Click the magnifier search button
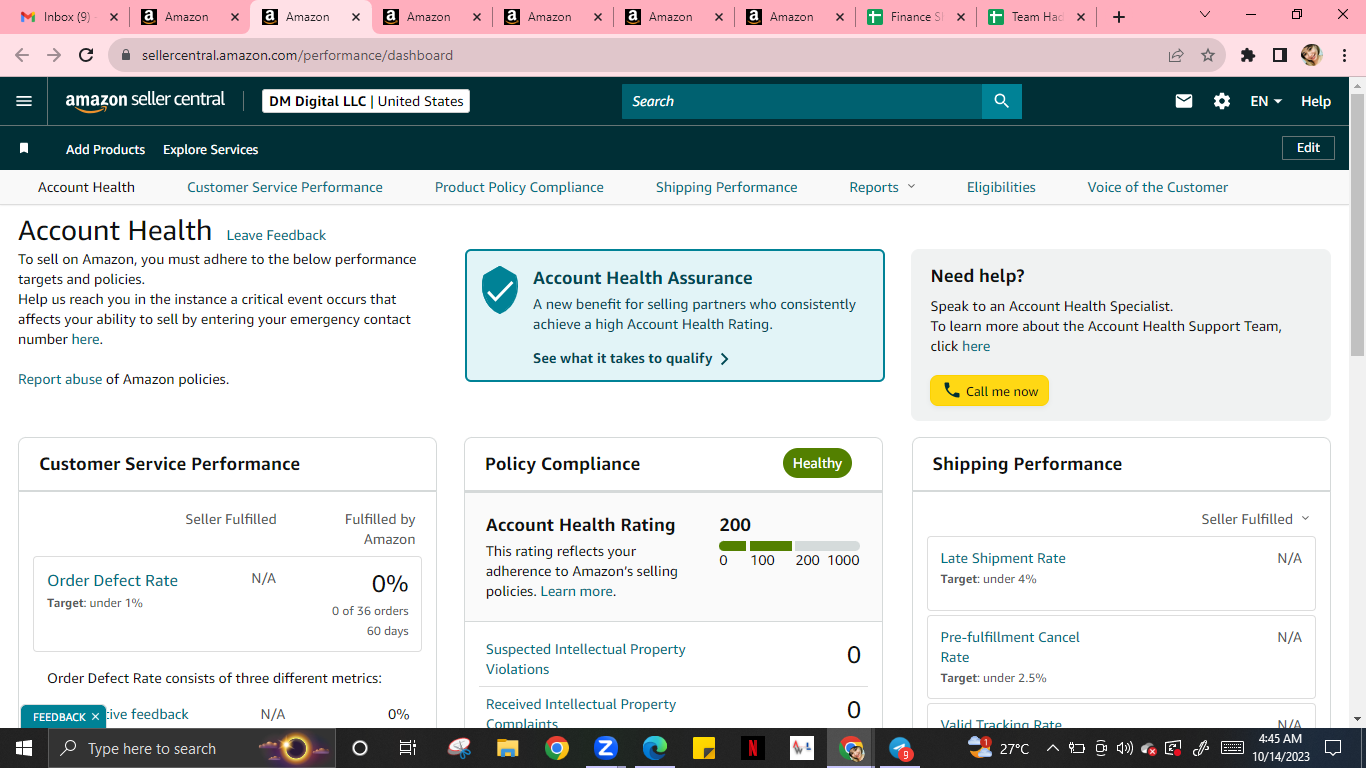Screen dimensions: 1366x768 tap(1002, 101)
